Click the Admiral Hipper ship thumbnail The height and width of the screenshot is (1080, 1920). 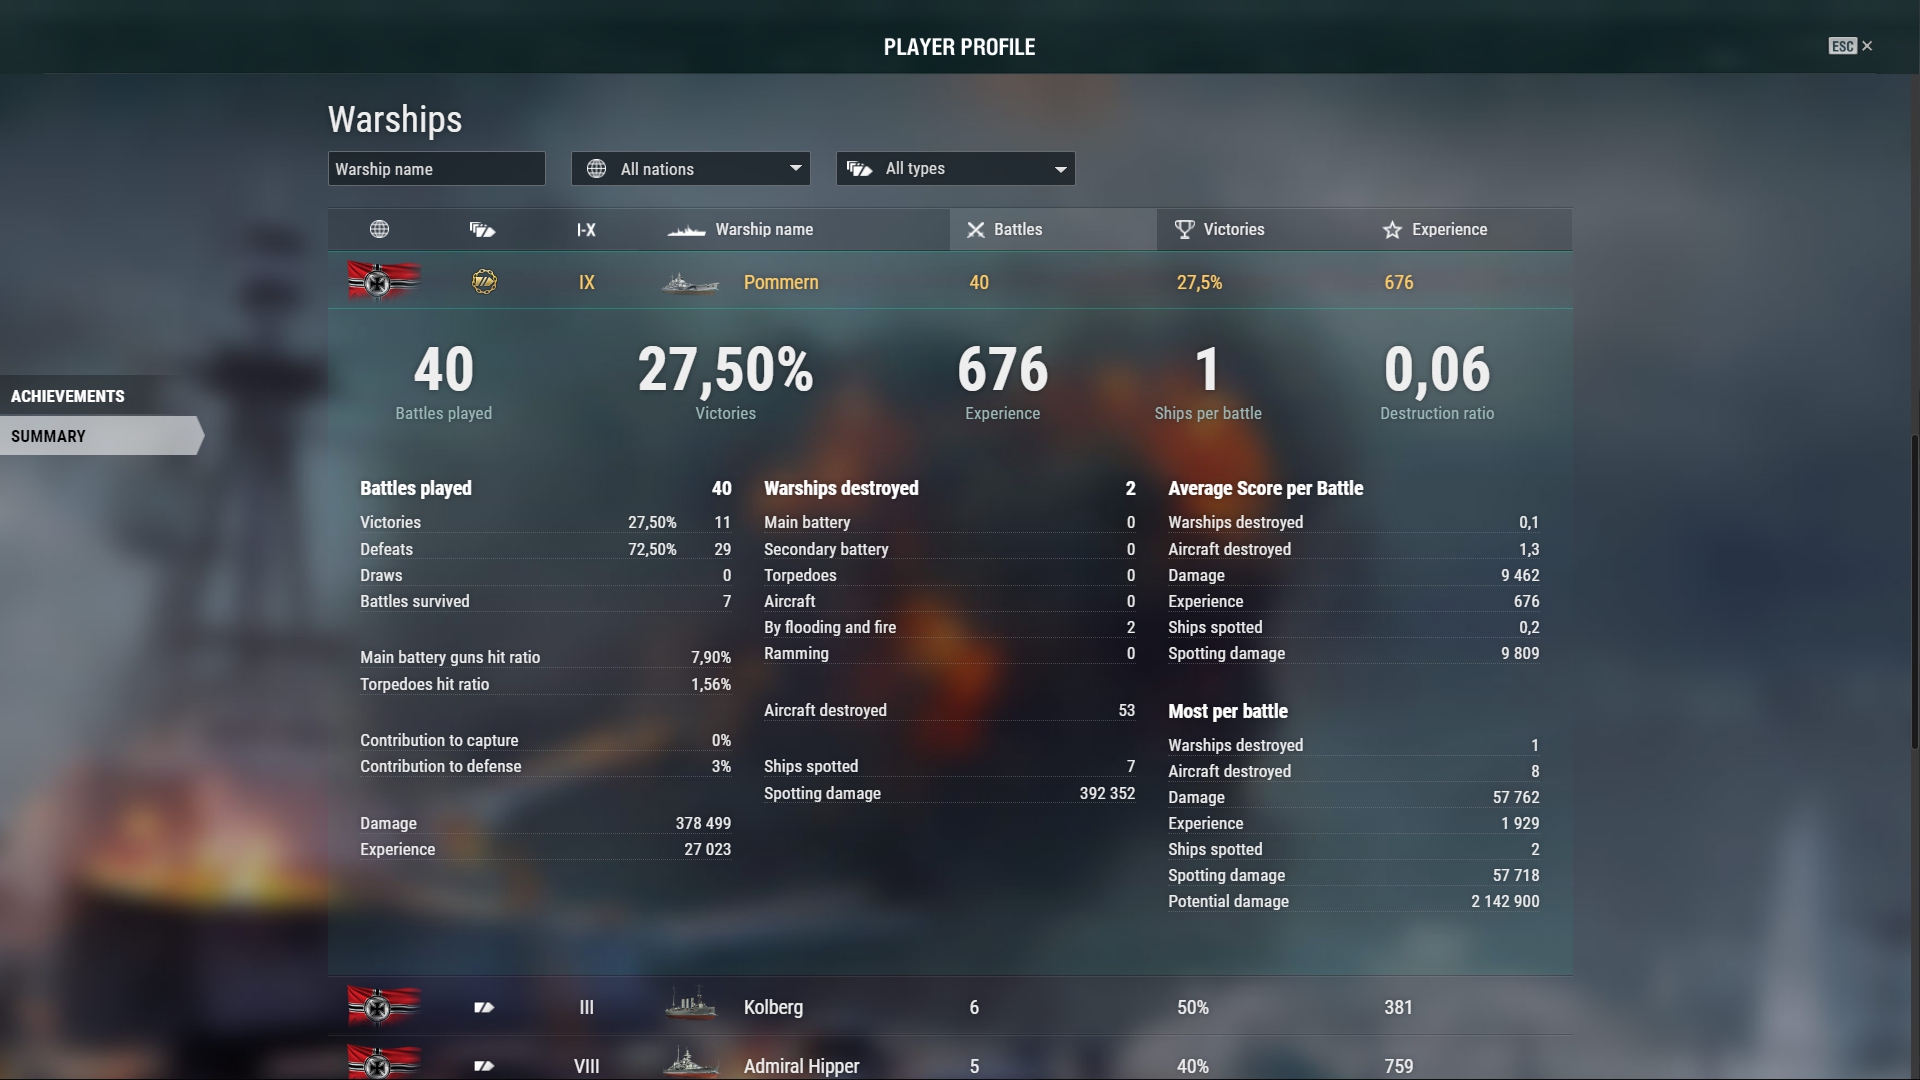coord(691,1062)
